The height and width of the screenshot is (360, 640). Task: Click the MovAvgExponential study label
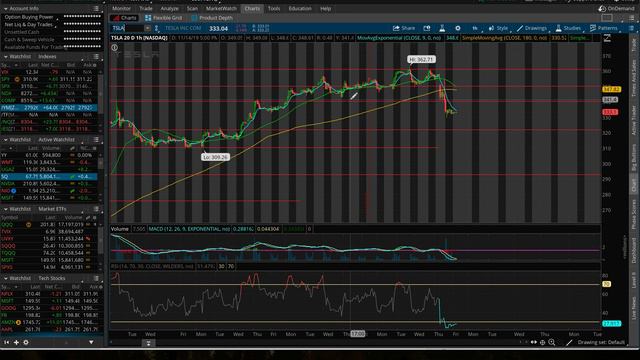point(399,38)
